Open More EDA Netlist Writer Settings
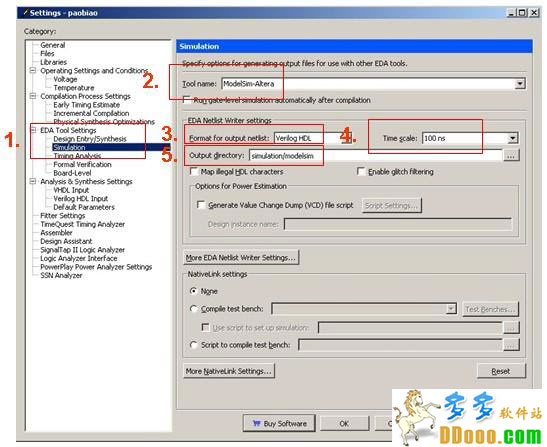This screenshot has height=447, width=547. click(x=241, y=258)
